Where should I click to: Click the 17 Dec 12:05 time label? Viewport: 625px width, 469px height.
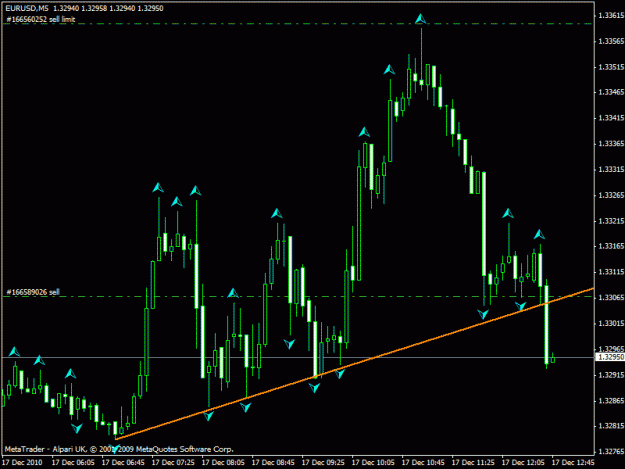(x=523, y=463)
